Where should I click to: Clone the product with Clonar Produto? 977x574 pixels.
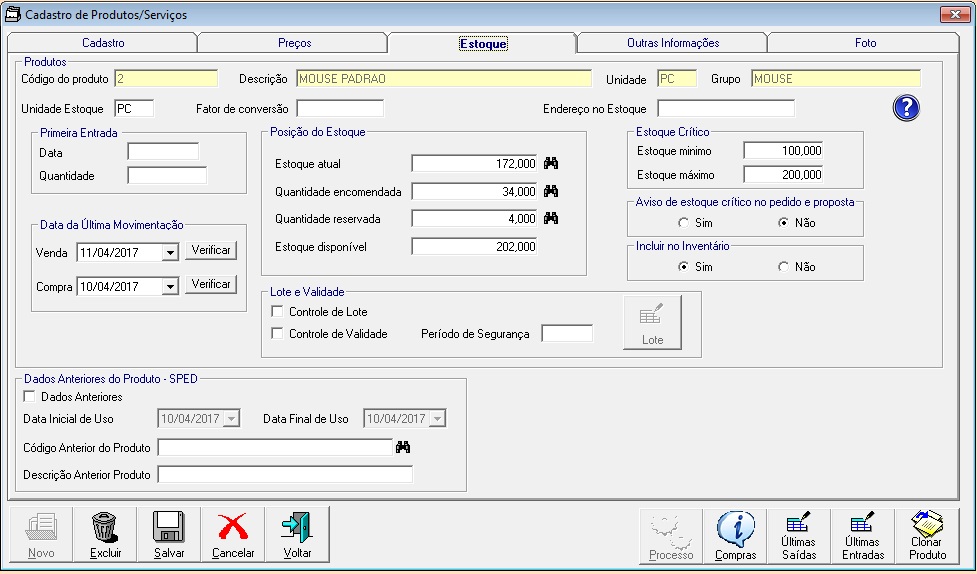coord(927,535)
